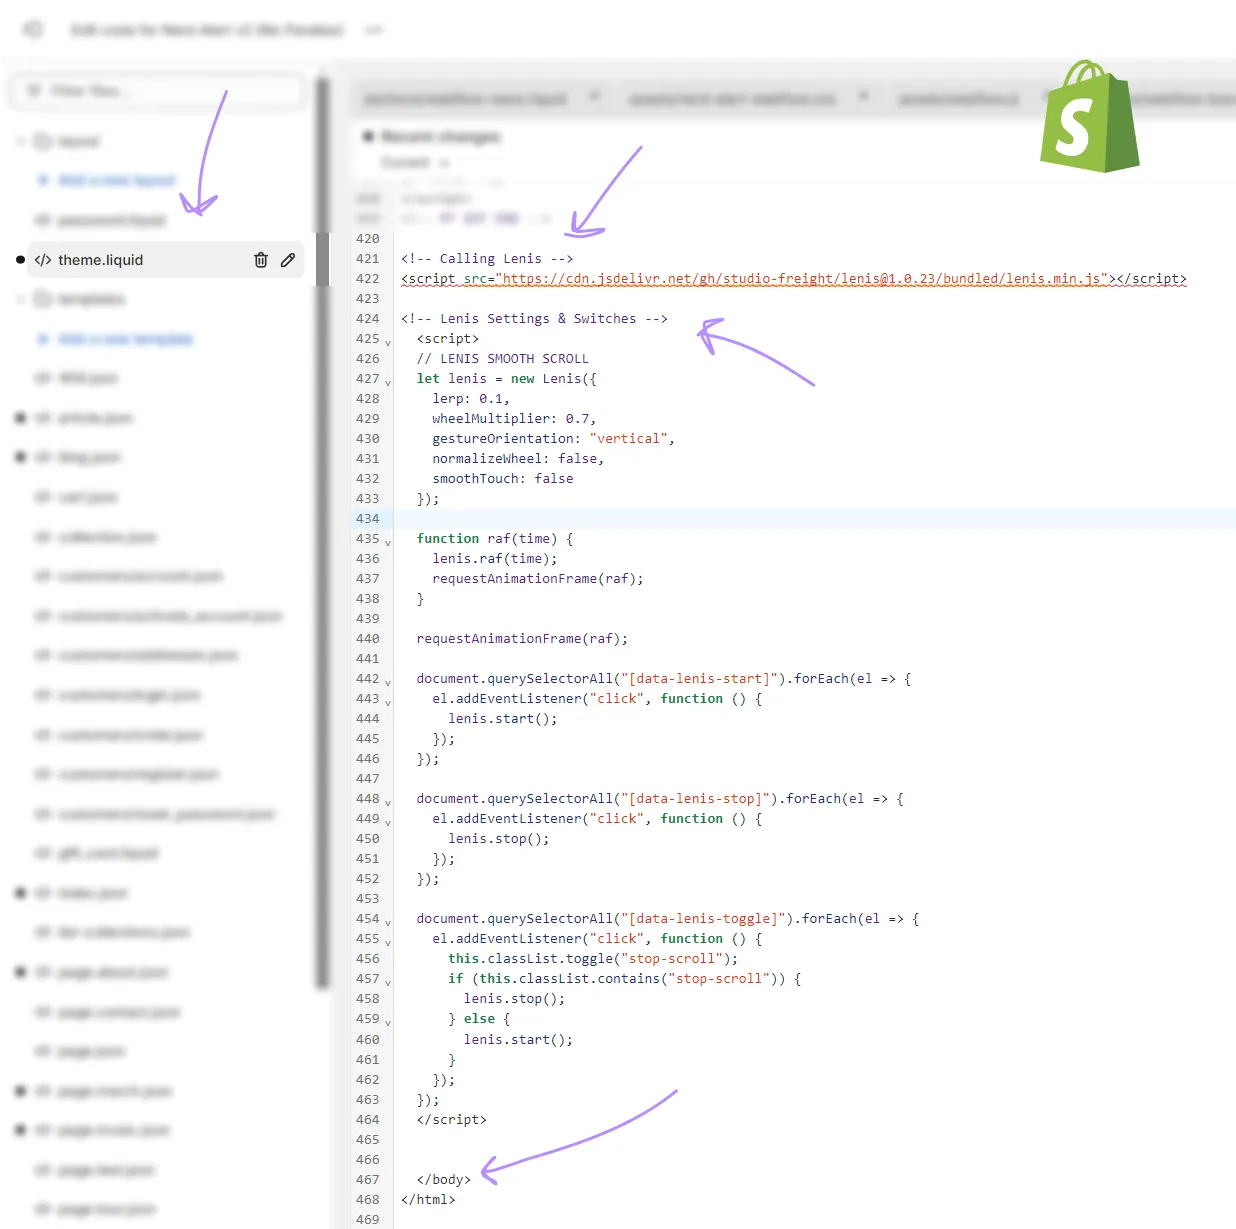Click the opening <script> tag on line 425
This screenshot has height=1229, width=1236.
coord(448,339)
